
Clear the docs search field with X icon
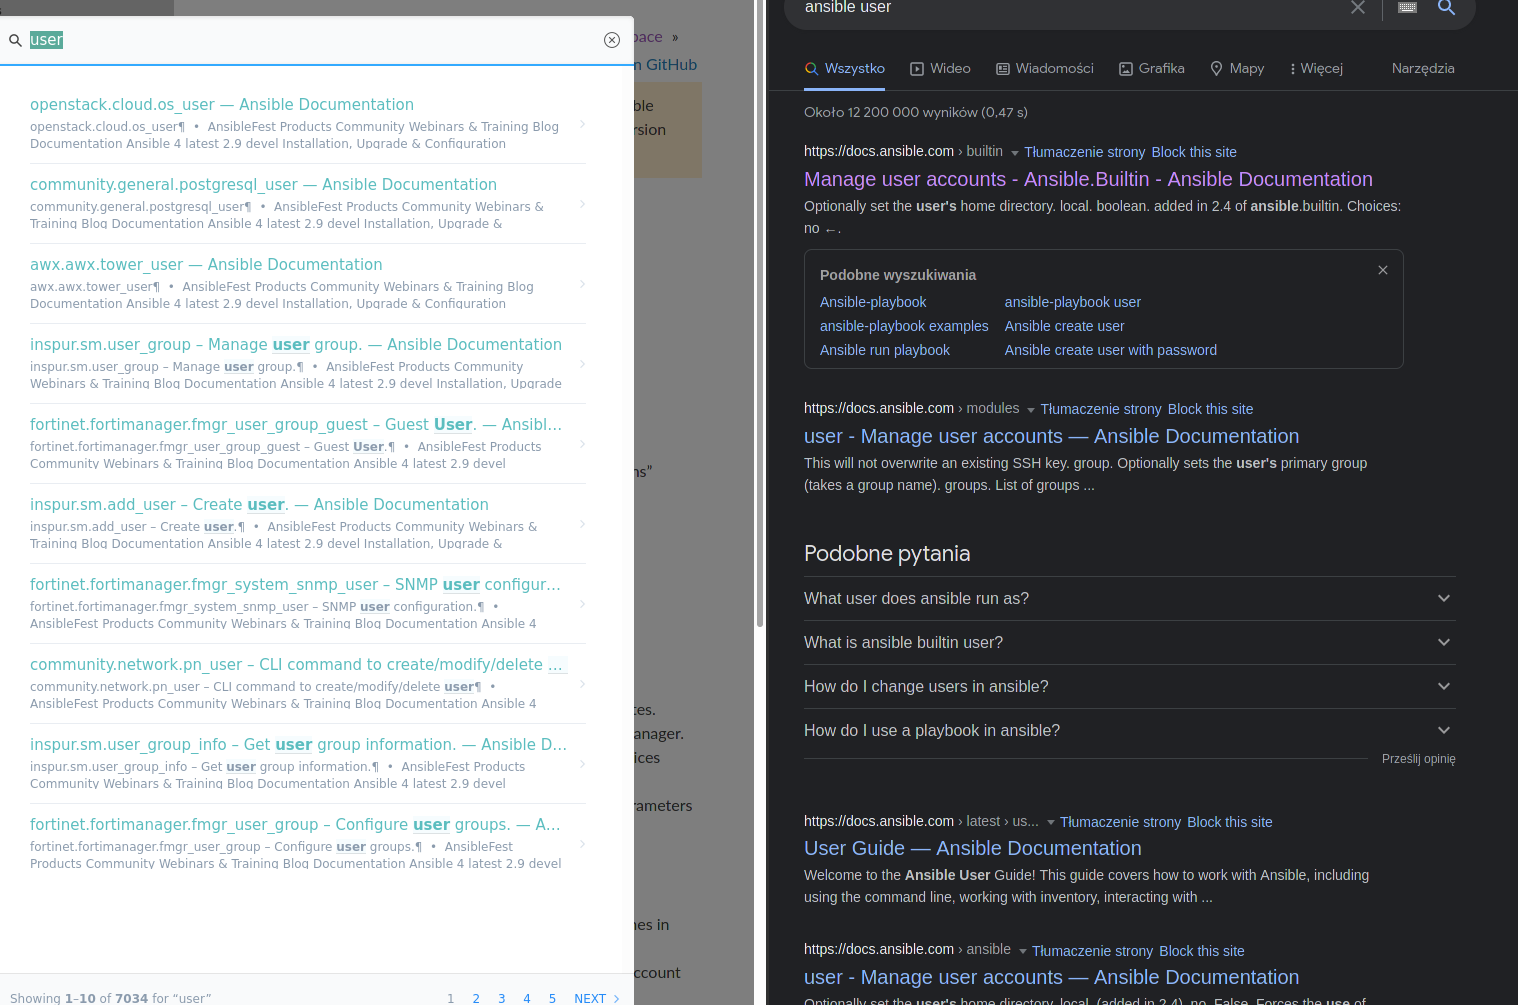point(612,40)
